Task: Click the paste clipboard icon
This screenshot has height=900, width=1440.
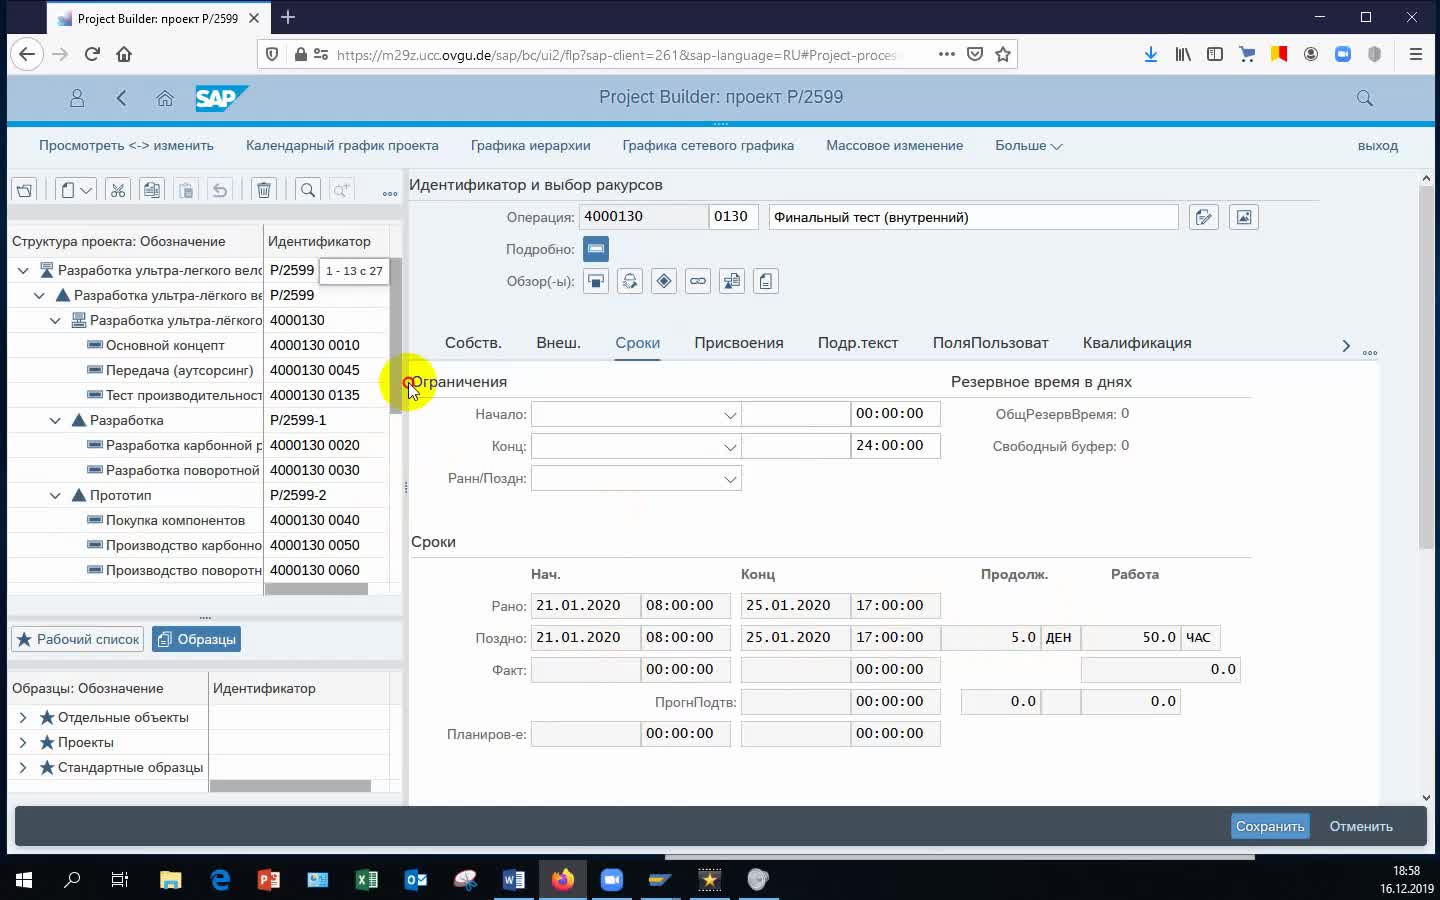Action: click(x=186, y=190)
